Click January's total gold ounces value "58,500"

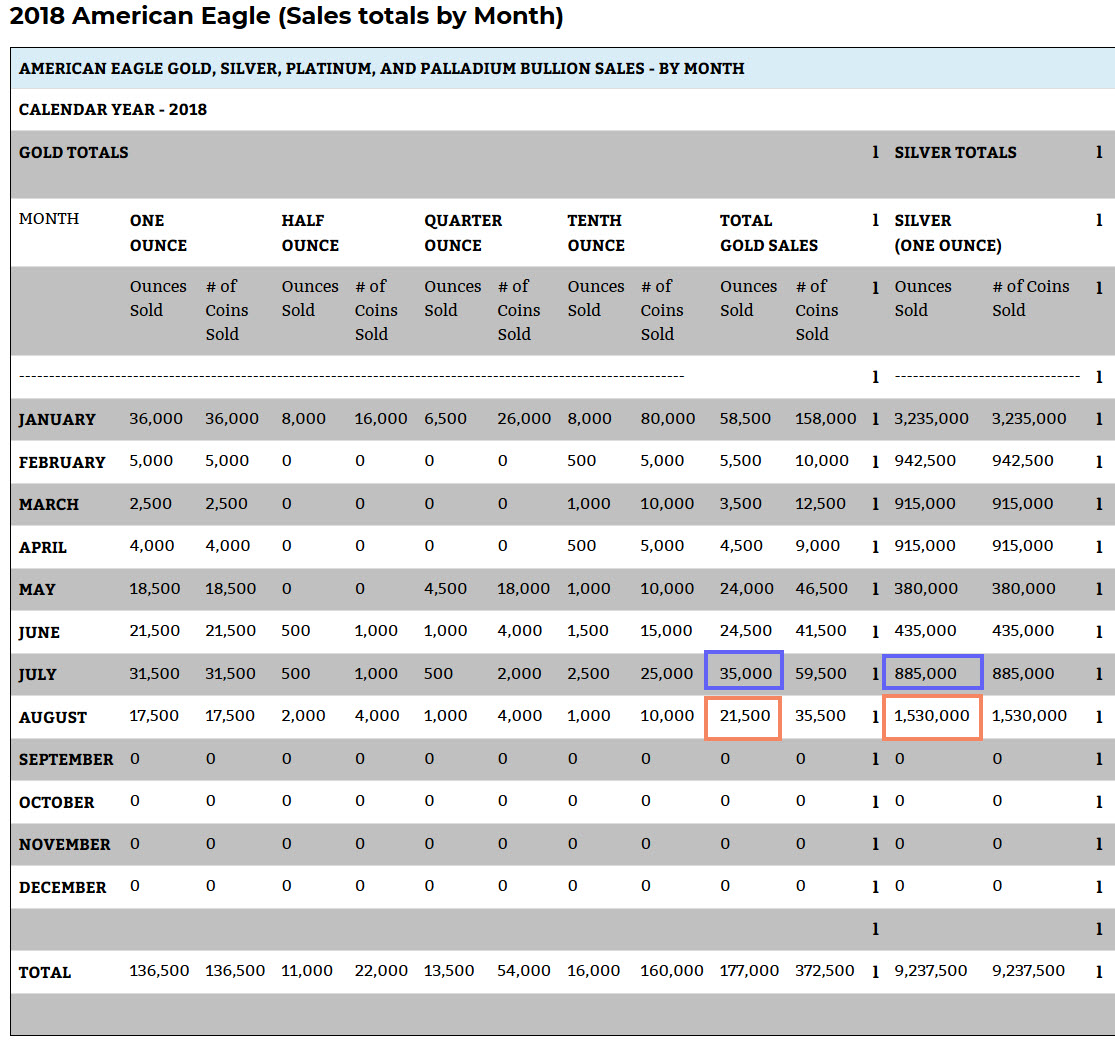745,419
